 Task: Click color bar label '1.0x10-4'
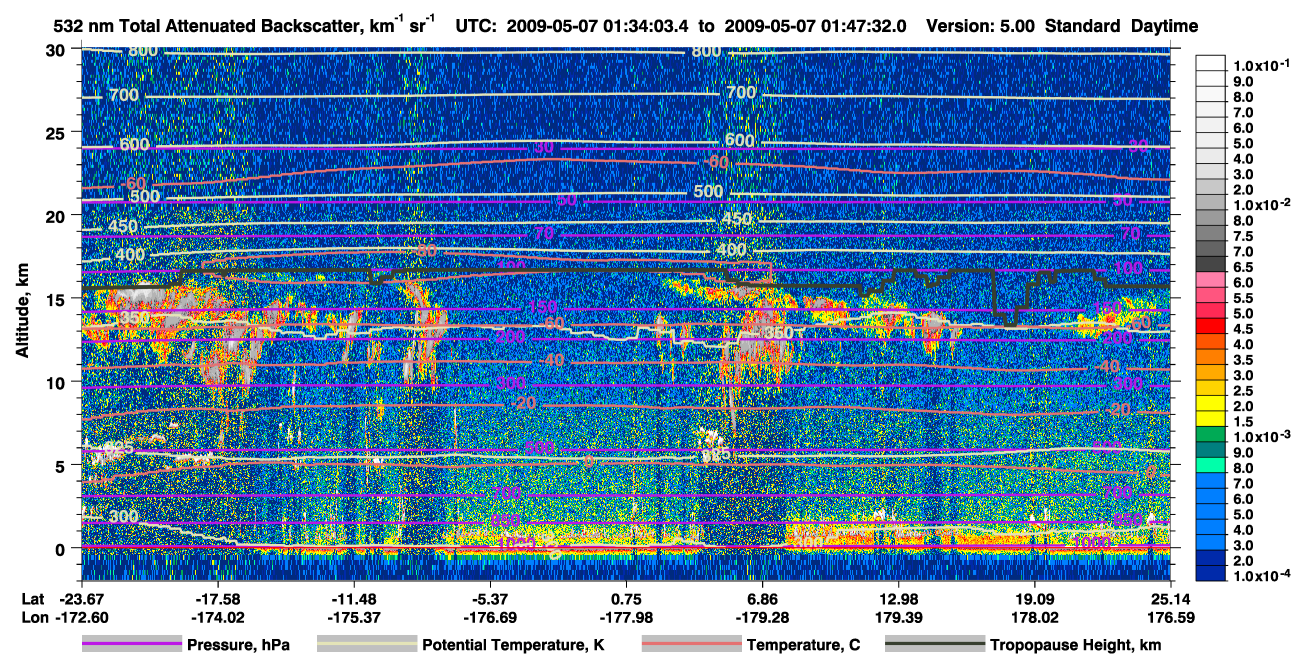(x=1263, y=577)
